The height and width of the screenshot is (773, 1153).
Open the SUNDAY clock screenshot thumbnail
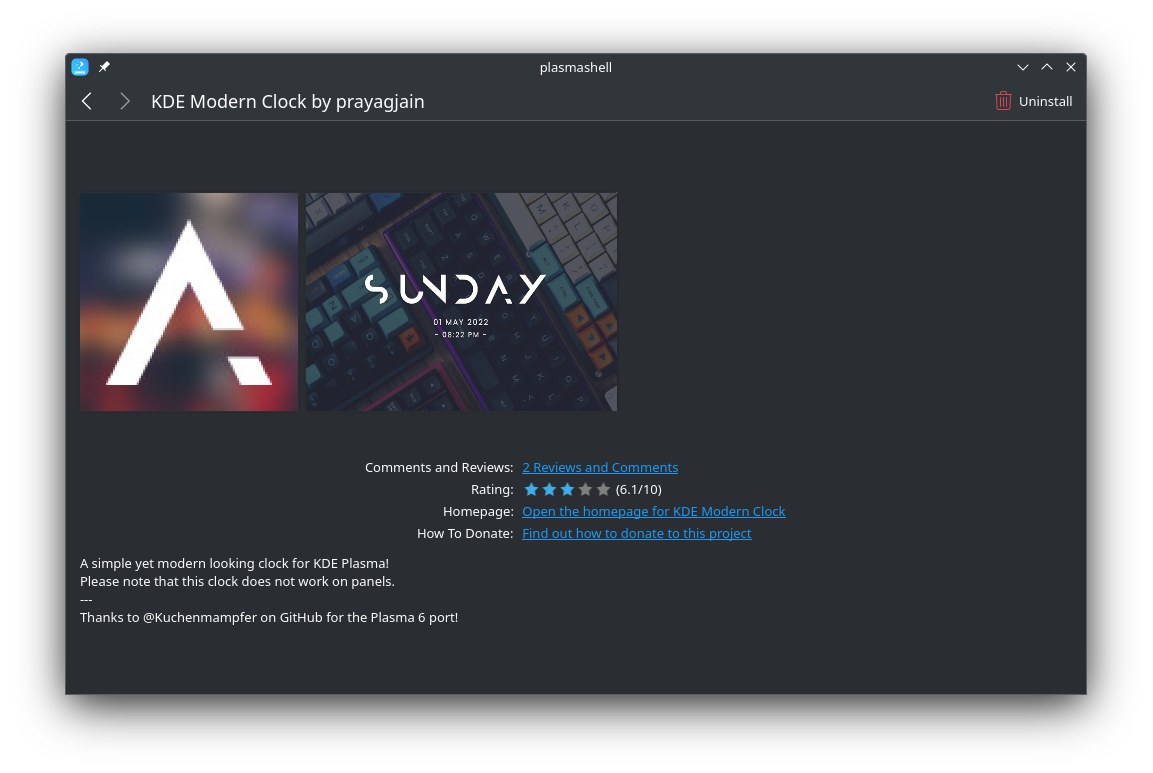tap(461, 301)
